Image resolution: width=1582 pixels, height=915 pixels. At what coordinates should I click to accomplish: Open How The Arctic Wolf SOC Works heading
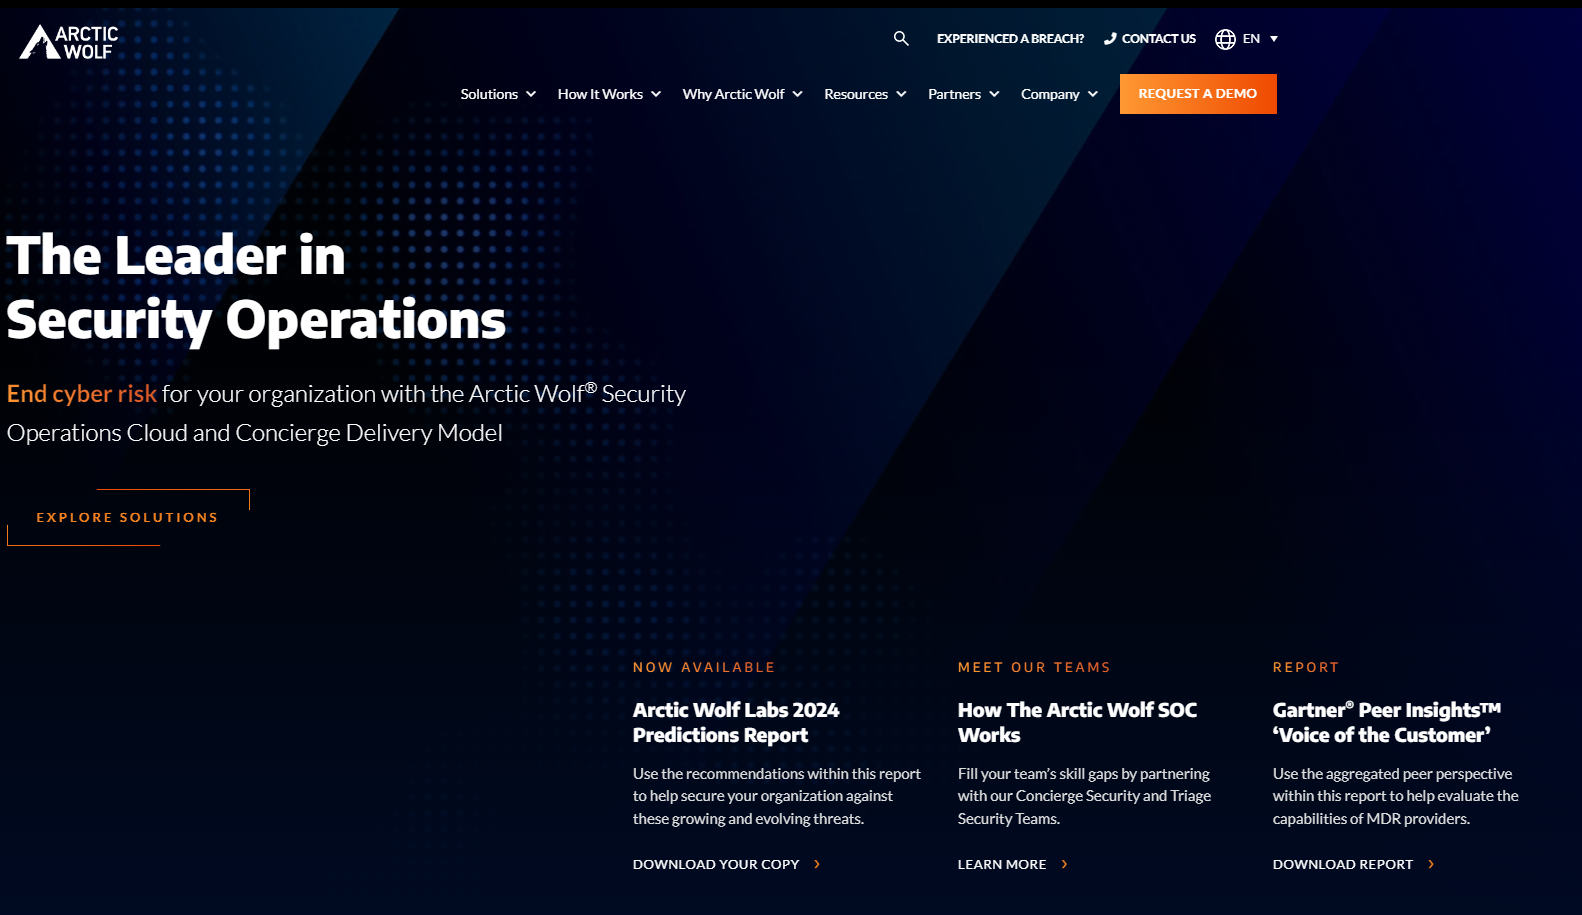[x=1077, y=722]
